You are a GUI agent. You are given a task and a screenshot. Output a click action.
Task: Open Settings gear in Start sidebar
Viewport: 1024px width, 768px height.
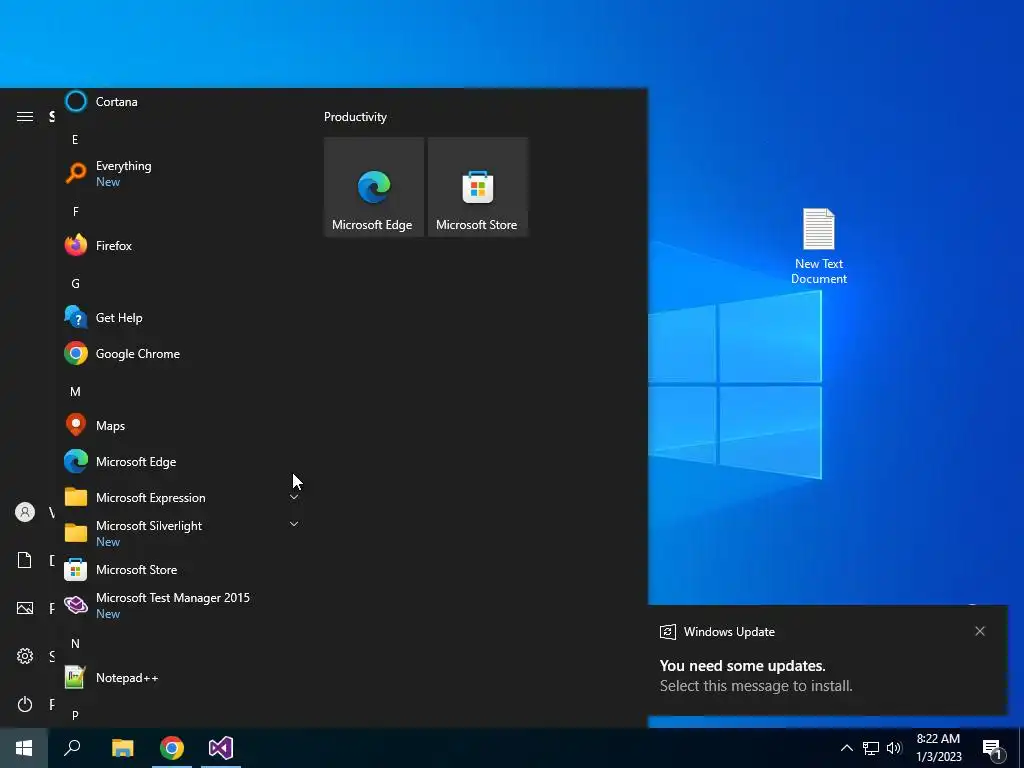(x=25, y=656)
